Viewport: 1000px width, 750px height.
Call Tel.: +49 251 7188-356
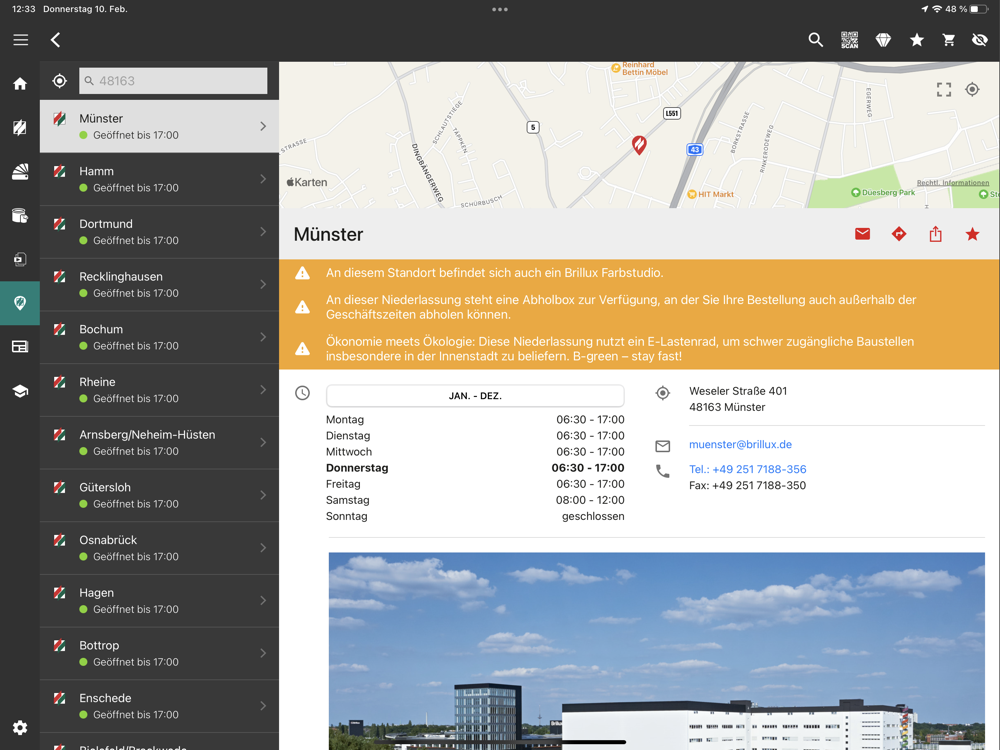coord(747,469)
